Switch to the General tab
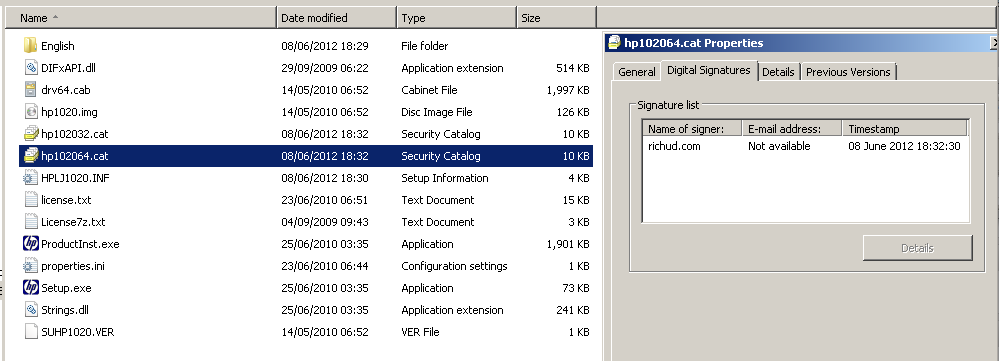This screenshot has height=361, width=999. point(636,72)
